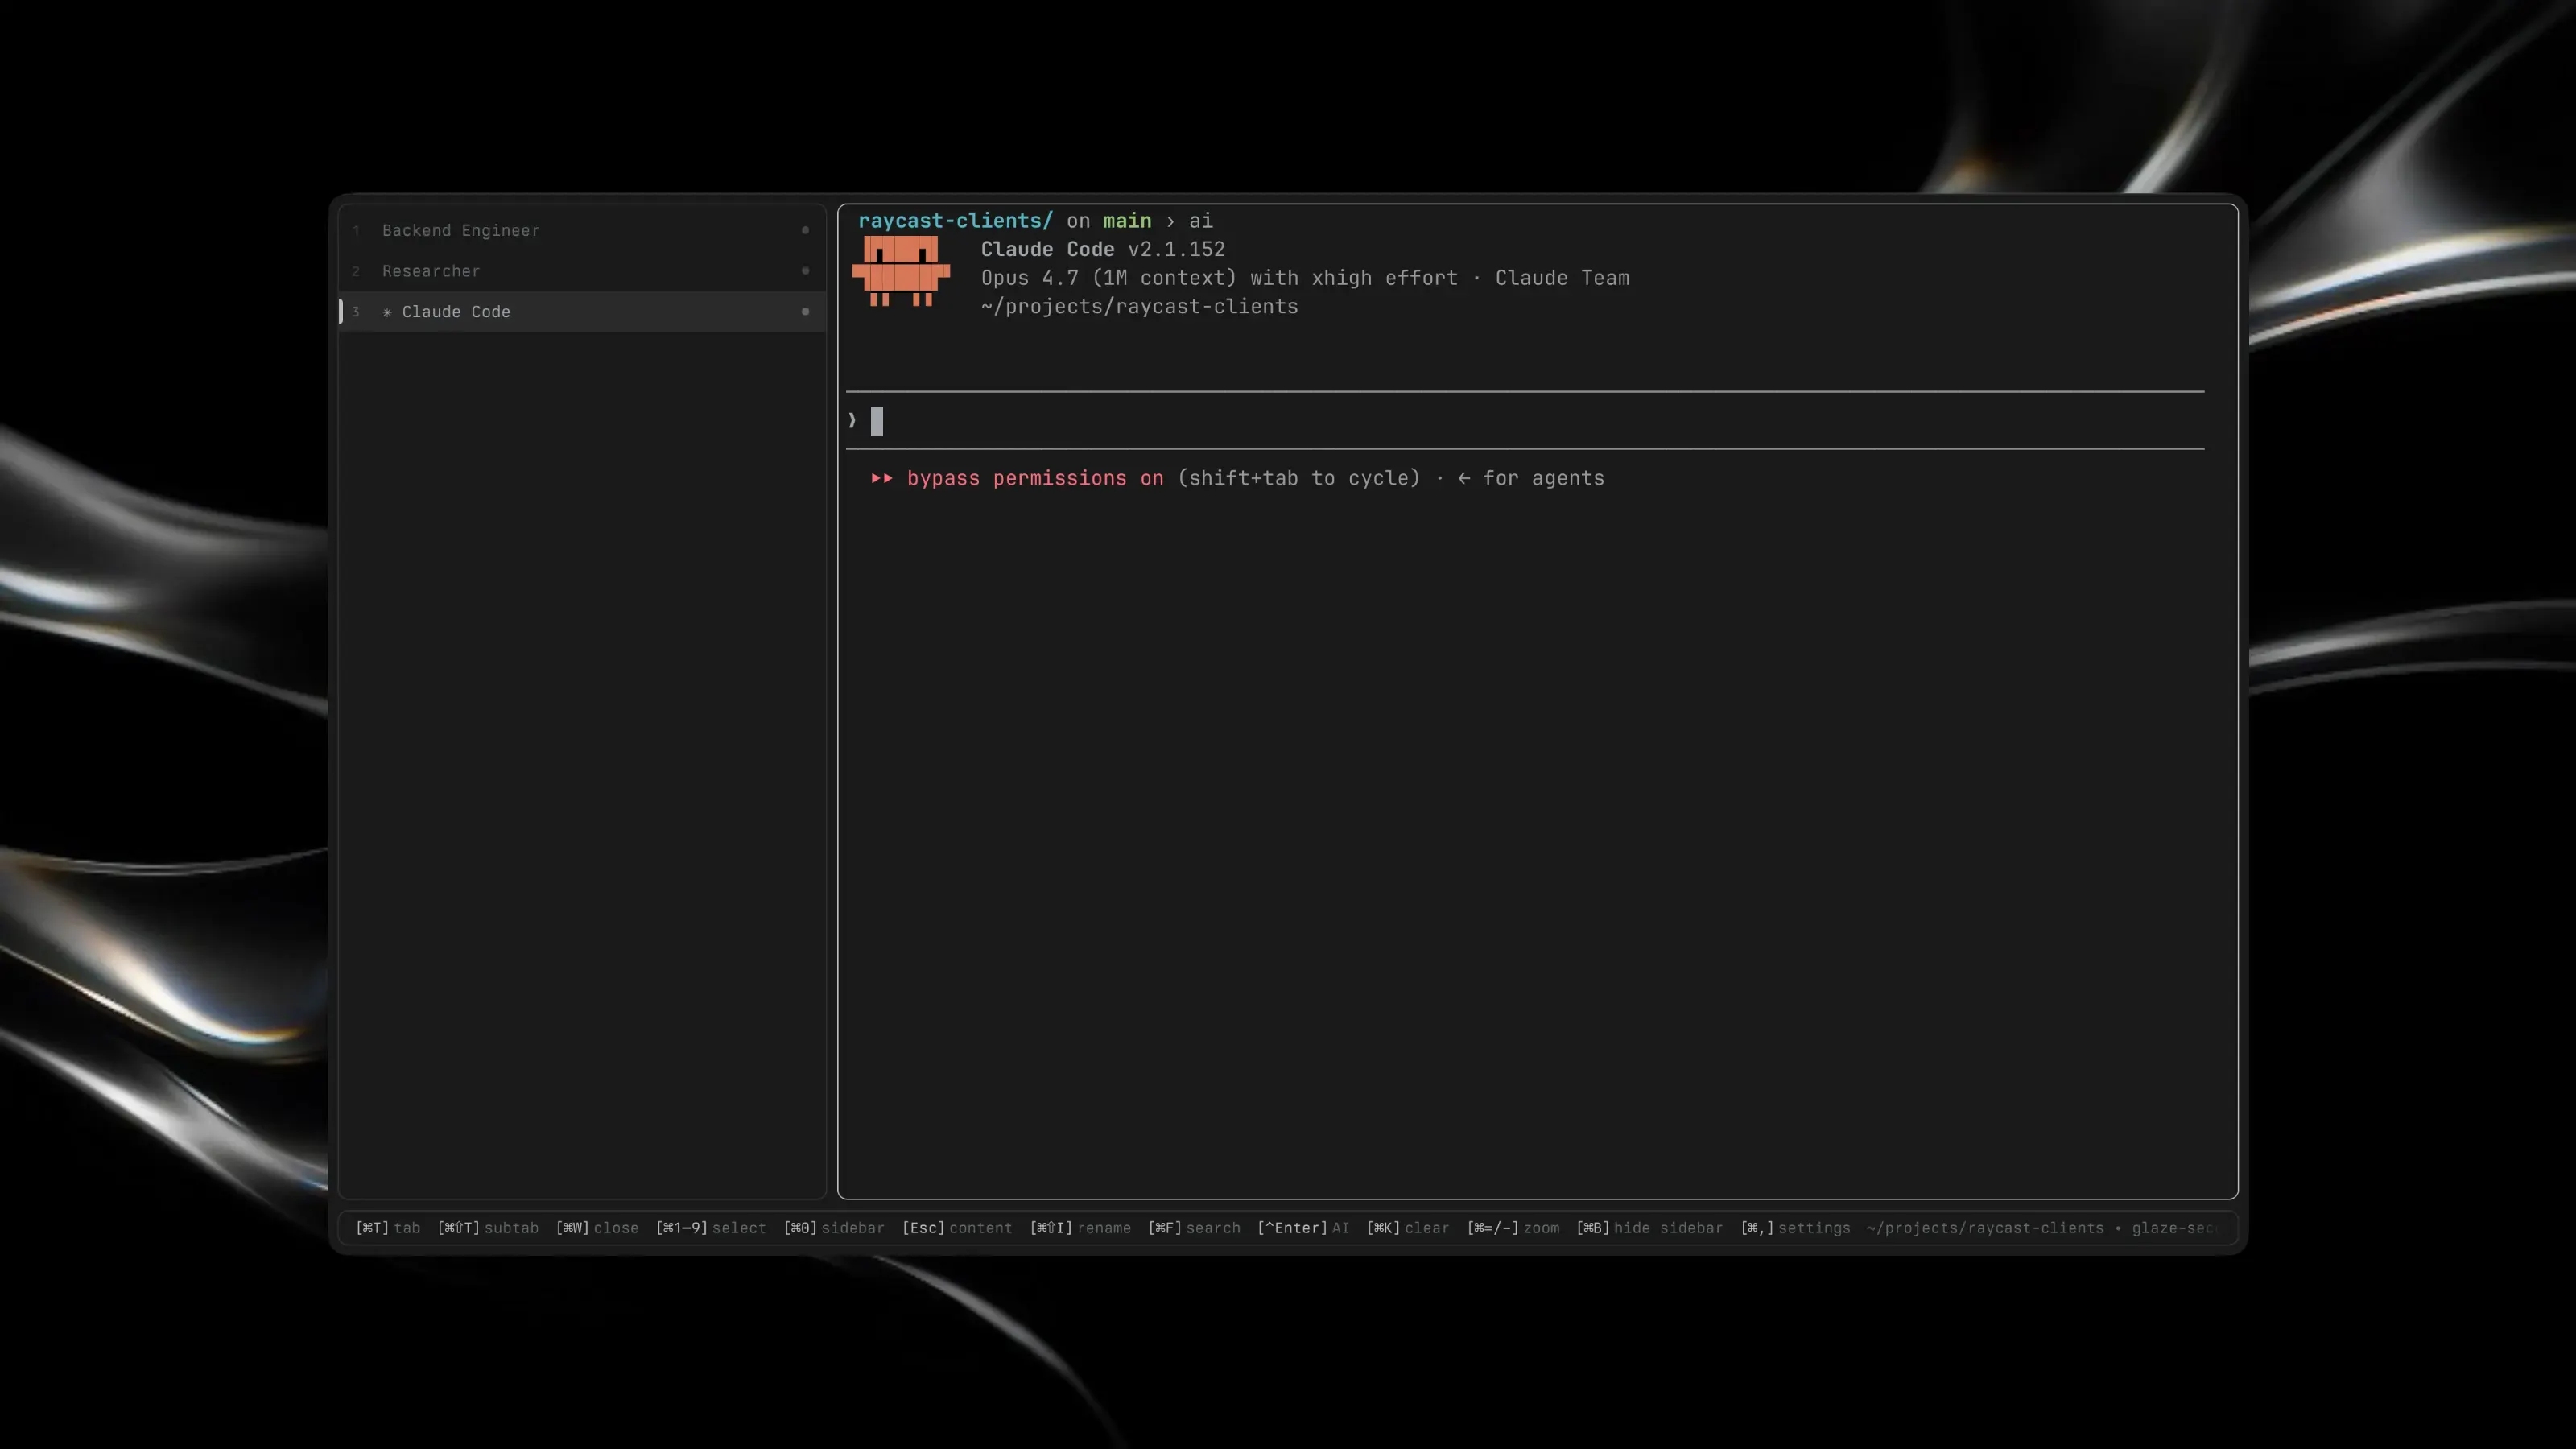Click the 'ai' command text in prompt

[1200, 221]
